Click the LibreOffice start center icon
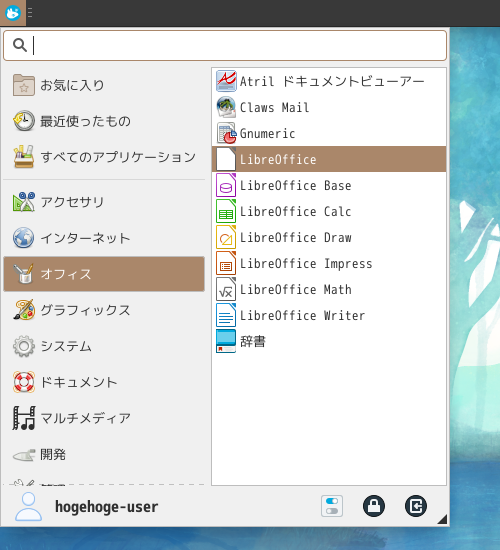This screenshot has width=500, height=550. 226,159
